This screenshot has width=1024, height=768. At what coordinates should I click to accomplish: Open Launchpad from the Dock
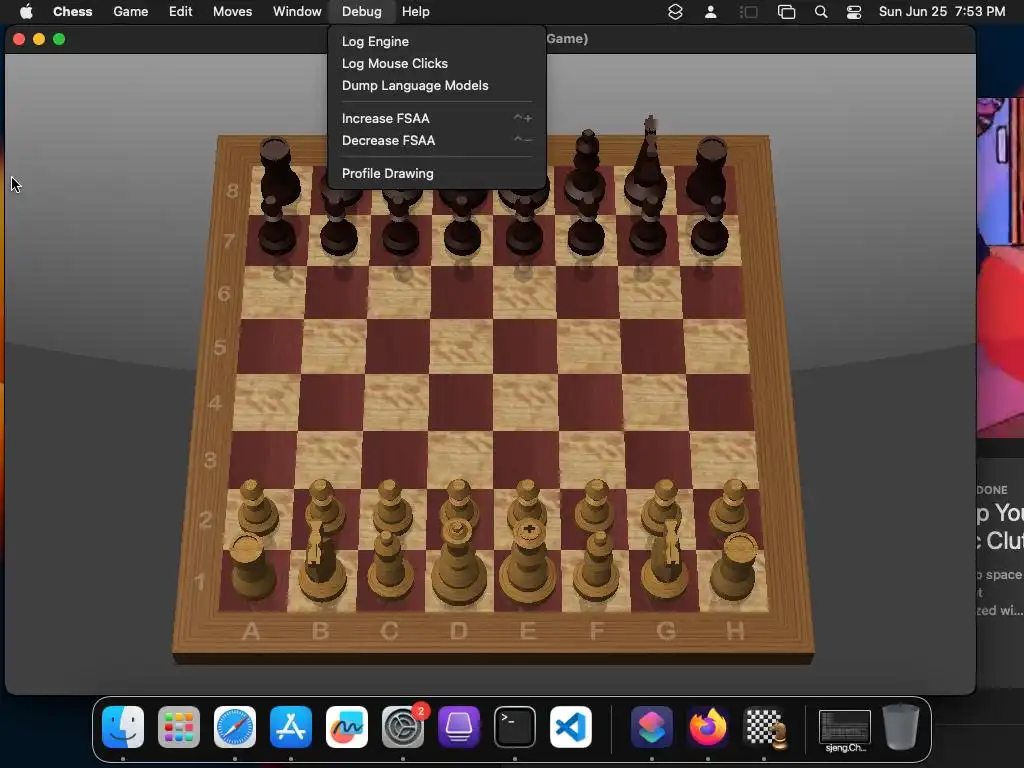[x=179, y=727]
